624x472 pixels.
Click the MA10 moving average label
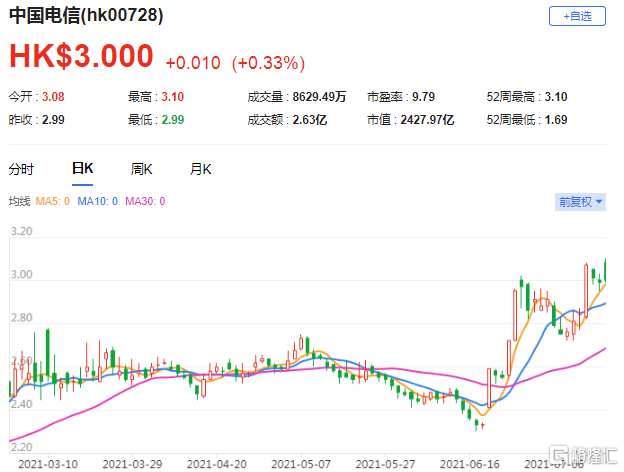98,201
